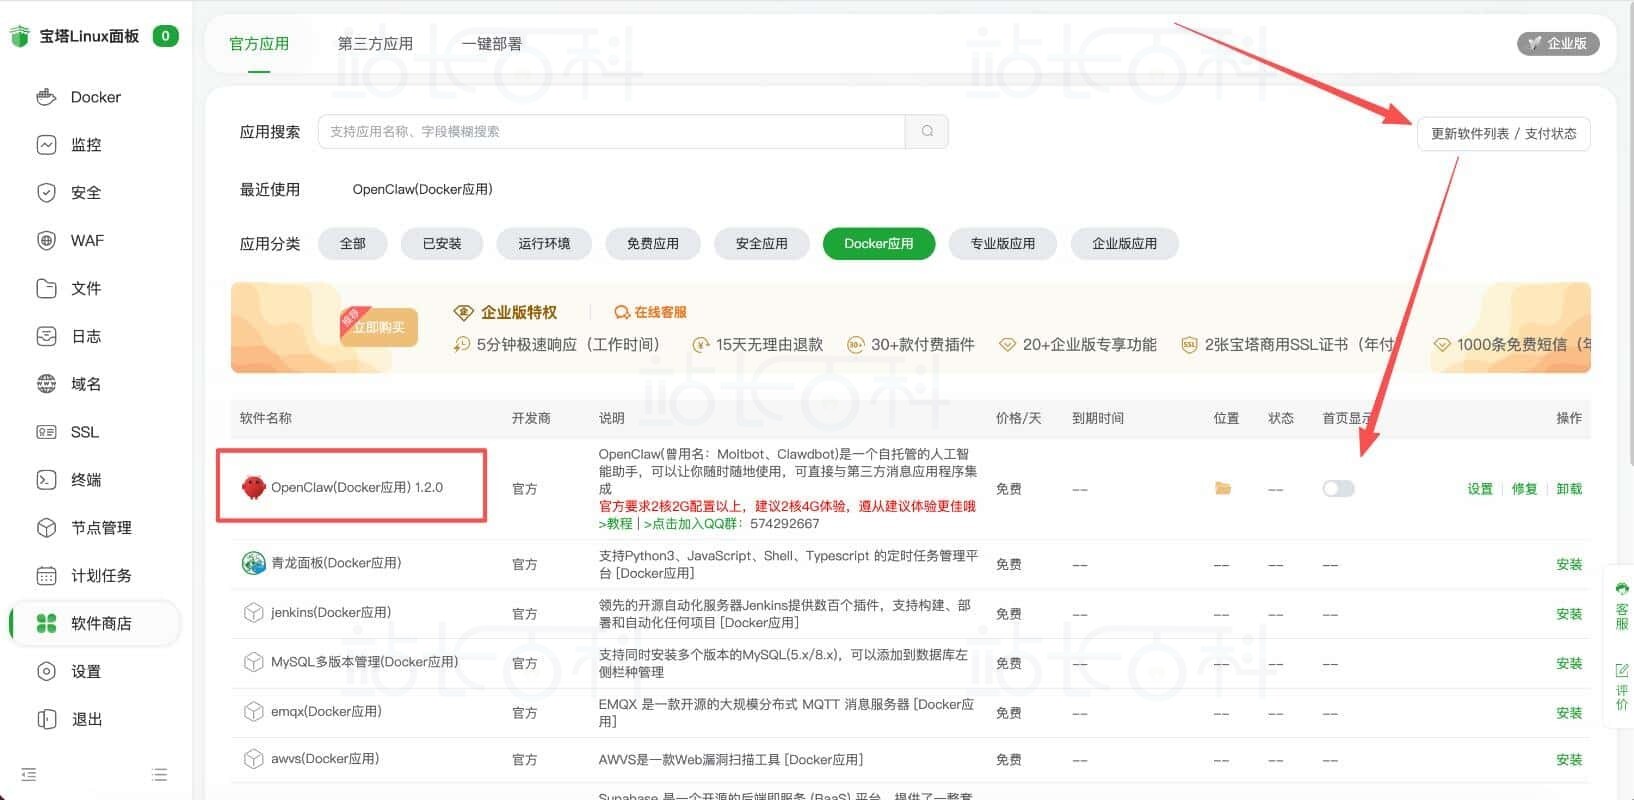Image resolution: width=1634 pixels, height=800 pixels.
Task: Install awvs(Docker应用)
Action: click(x=1569, y=760)
